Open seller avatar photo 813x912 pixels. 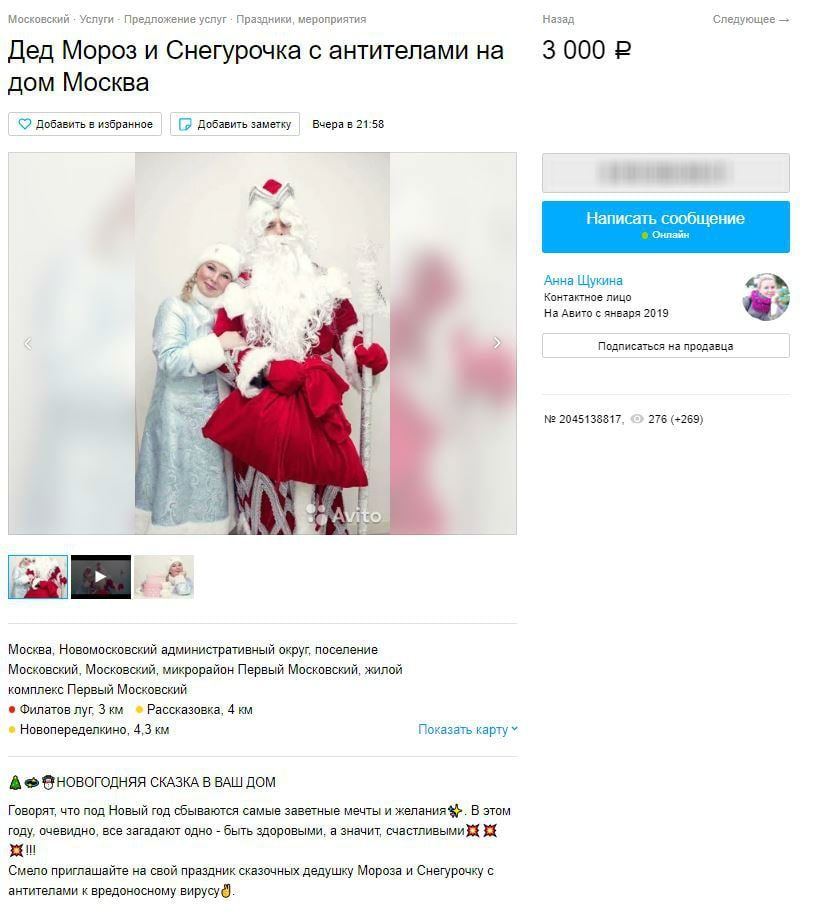click(766, 297)
